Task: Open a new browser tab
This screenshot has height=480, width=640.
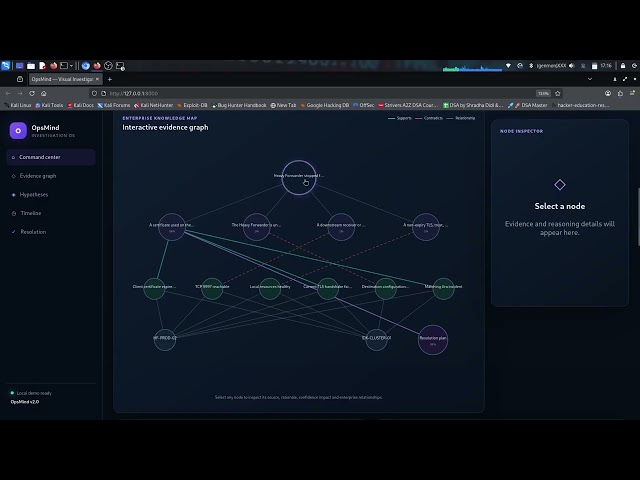Action: tap(110, 79)
